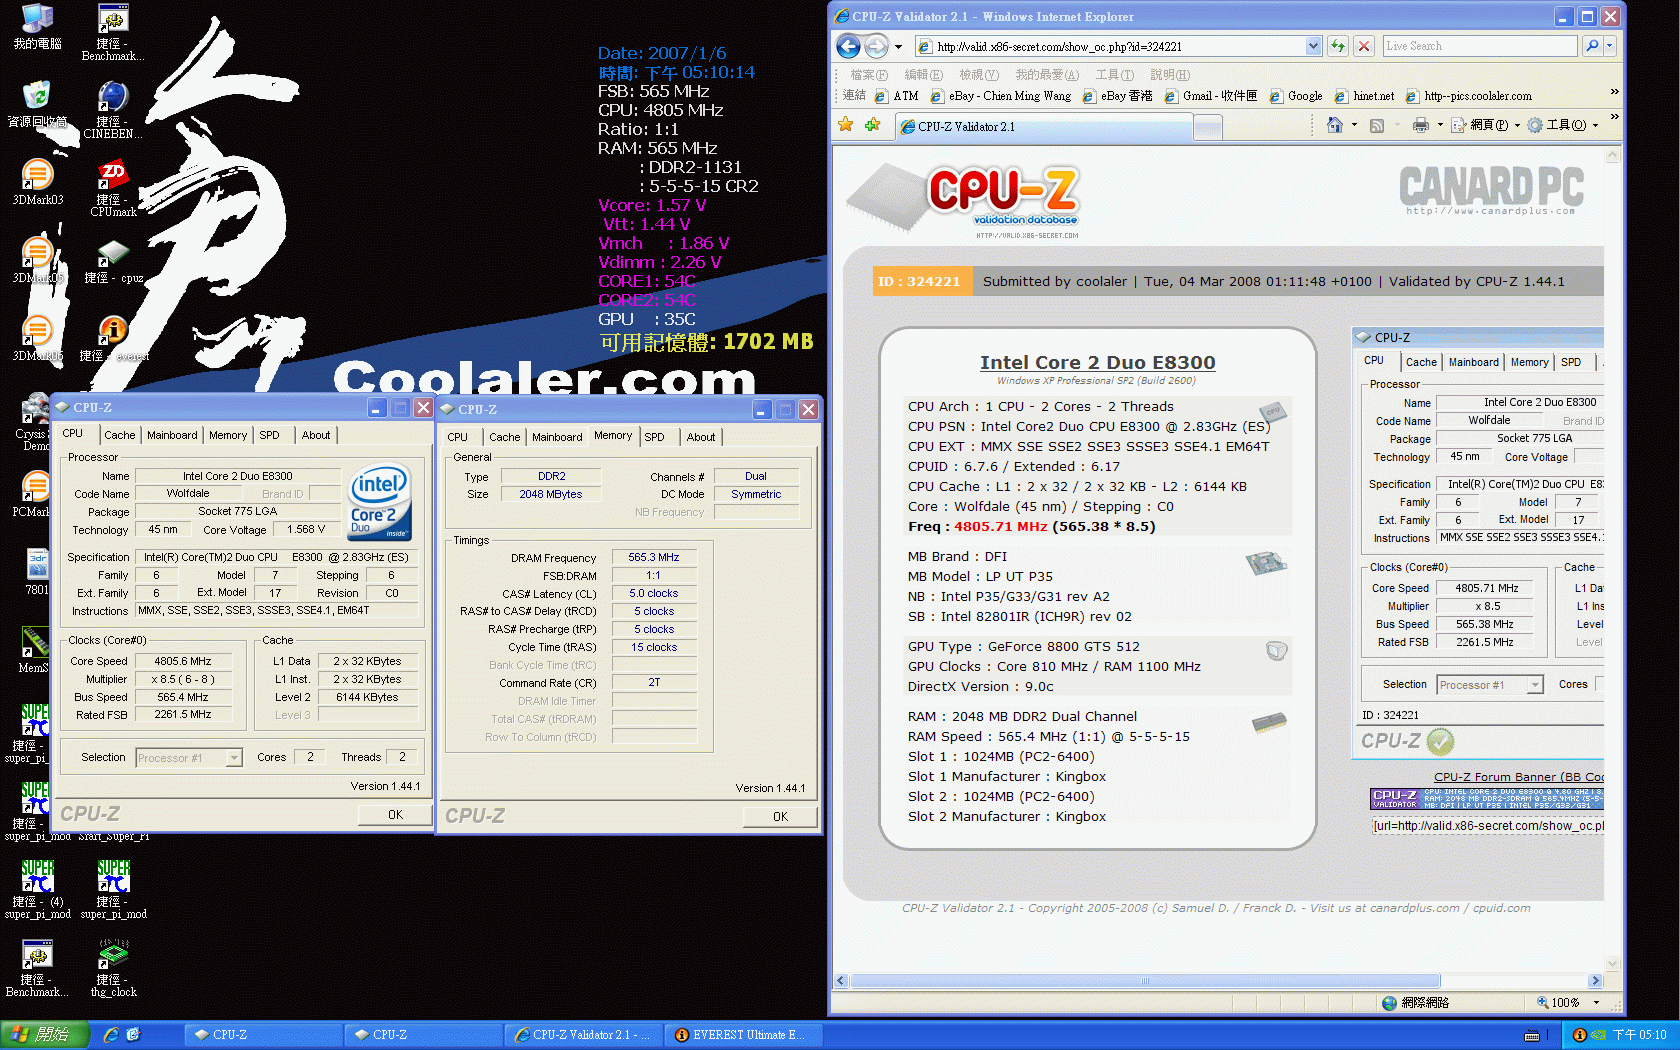
Task: Open the search provider options dropdown
Action: (x=1609, y=46)
